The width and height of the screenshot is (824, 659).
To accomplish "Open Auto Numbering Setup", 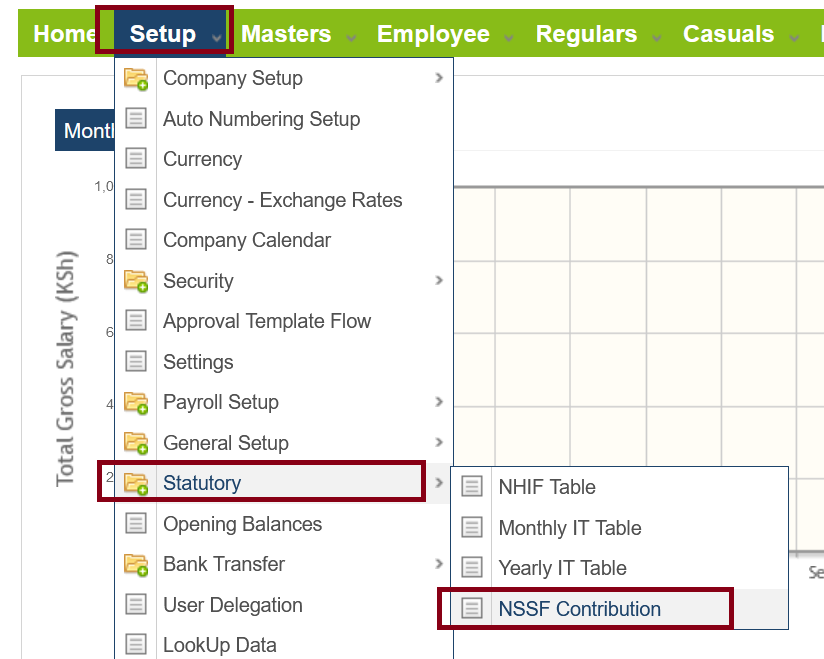I will pos(261,119).
